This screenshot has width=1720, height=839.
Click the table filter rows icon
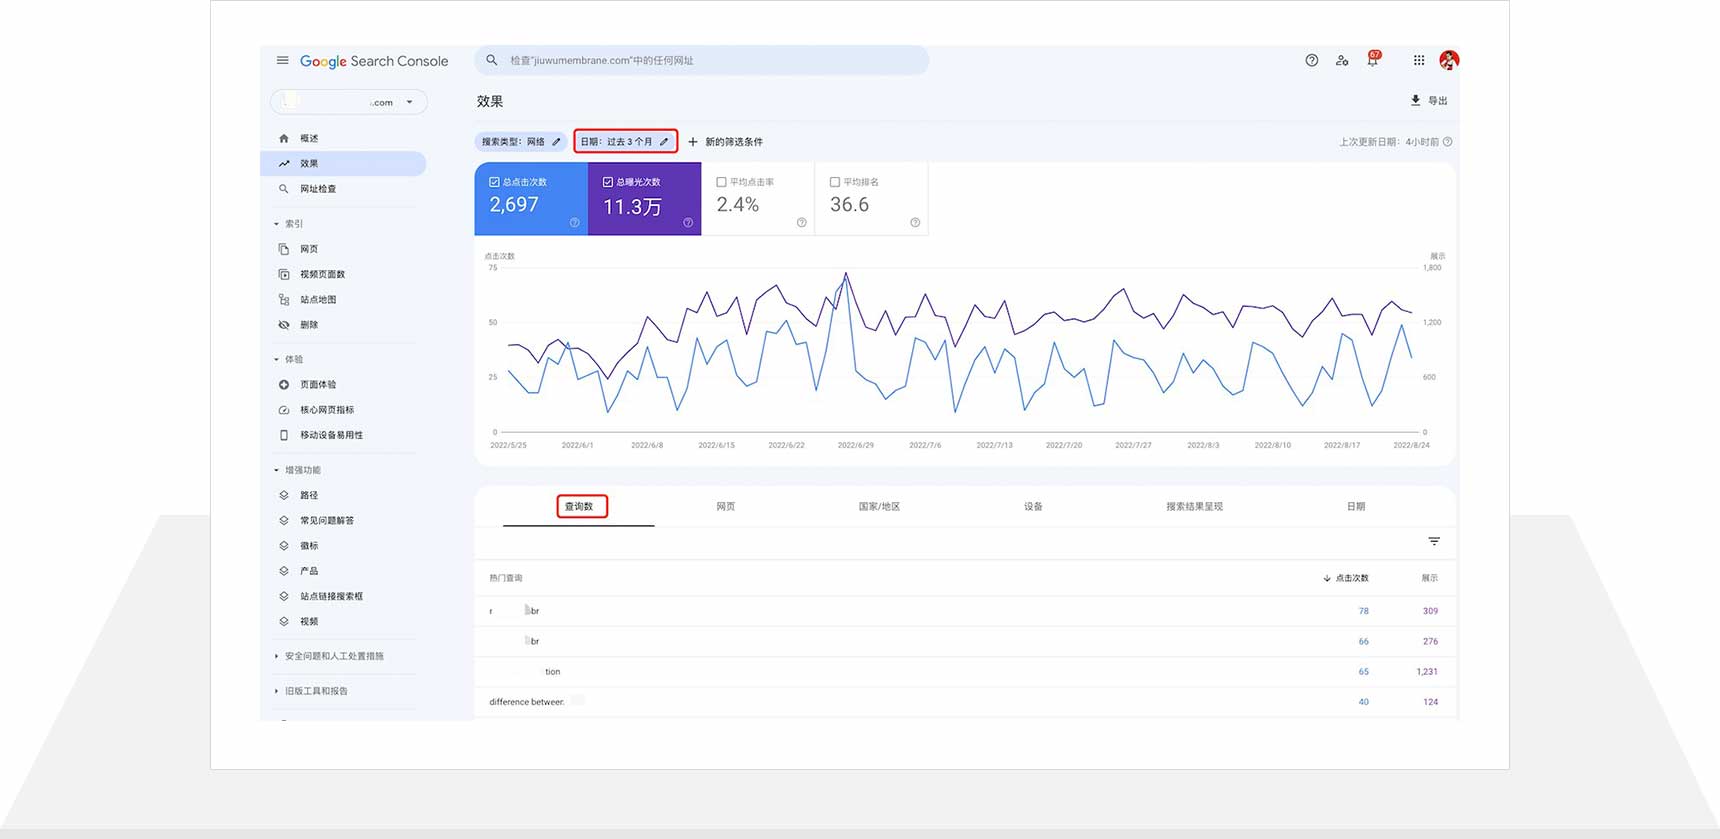pos(1434,541)
